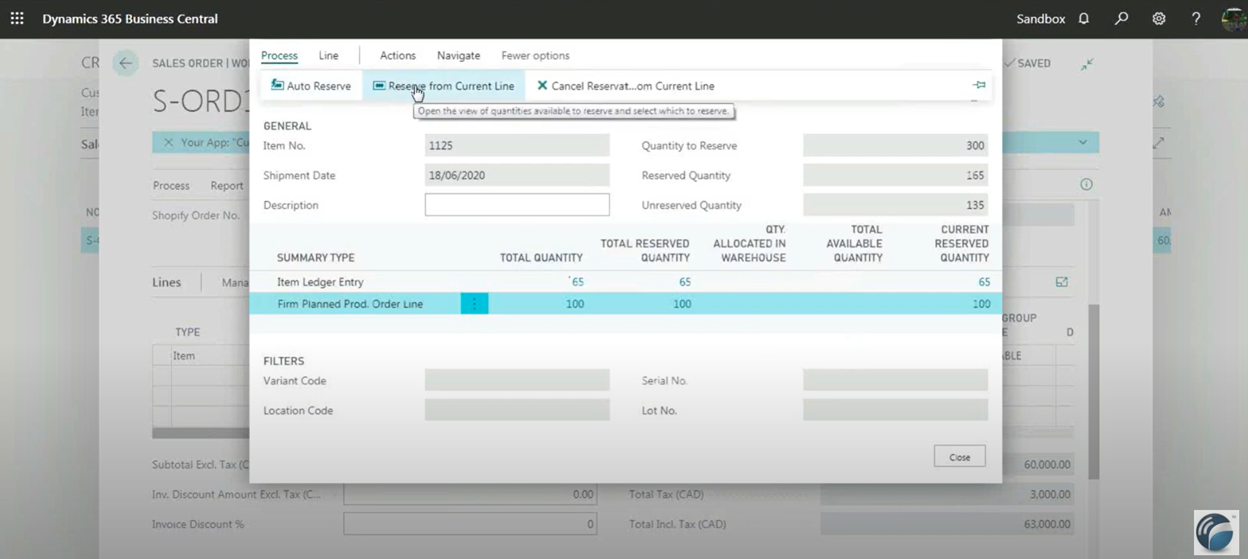Click Reserve from Current Line
Image resolution: width=1248 pixels, height=559 pixels.
pyautogui.click(x=444, y=86)
